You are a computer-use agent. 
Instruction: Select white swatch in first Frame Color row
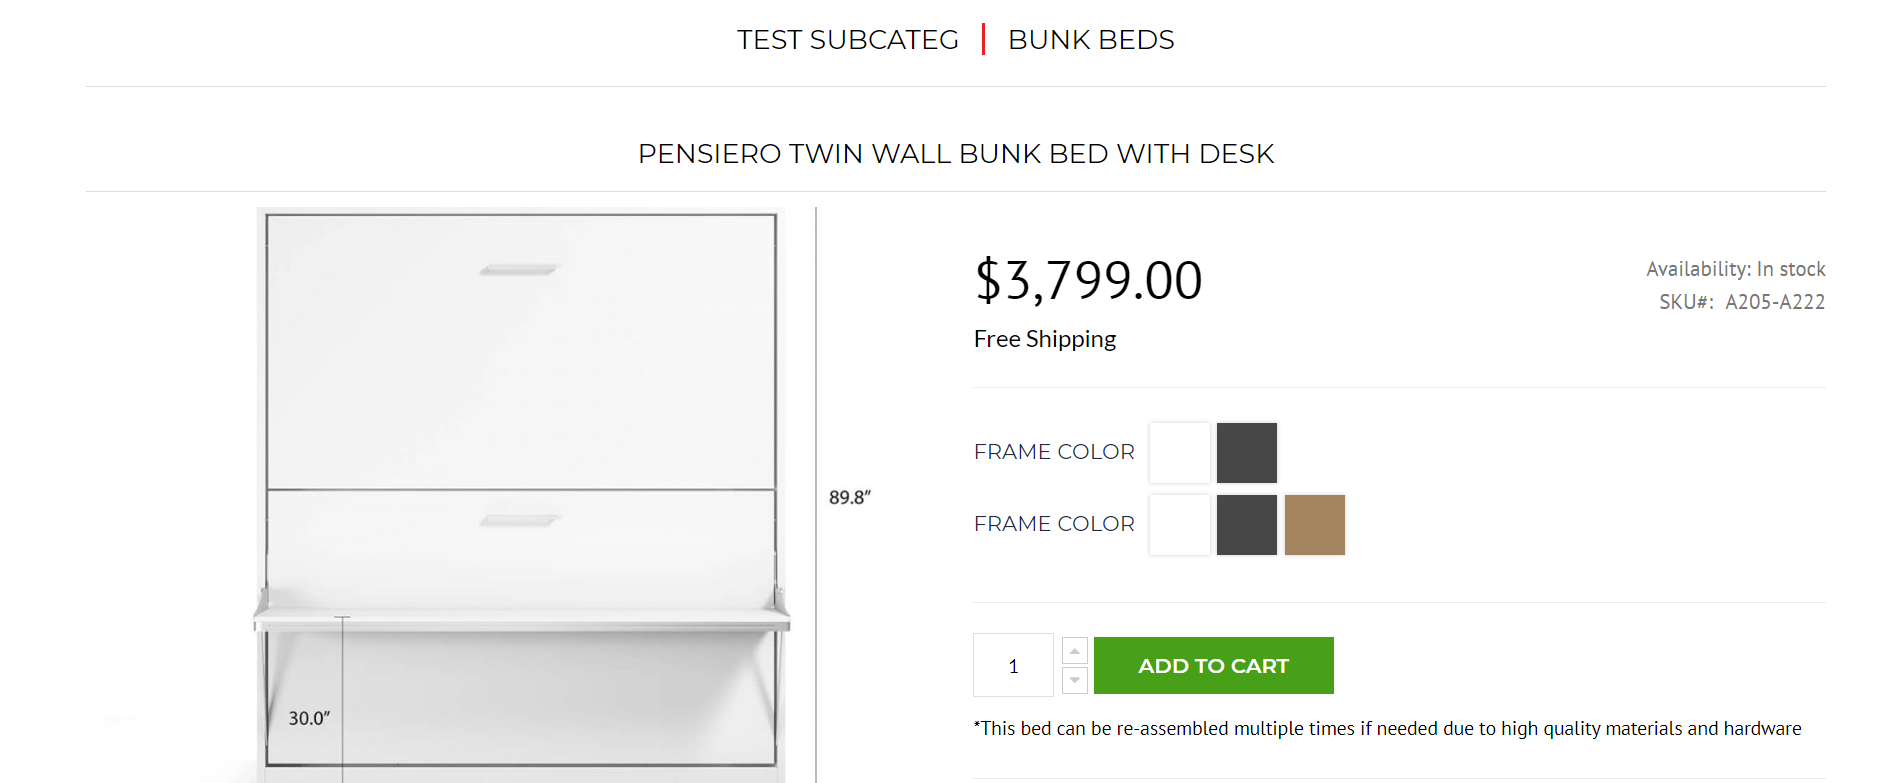click(1180, 453)
